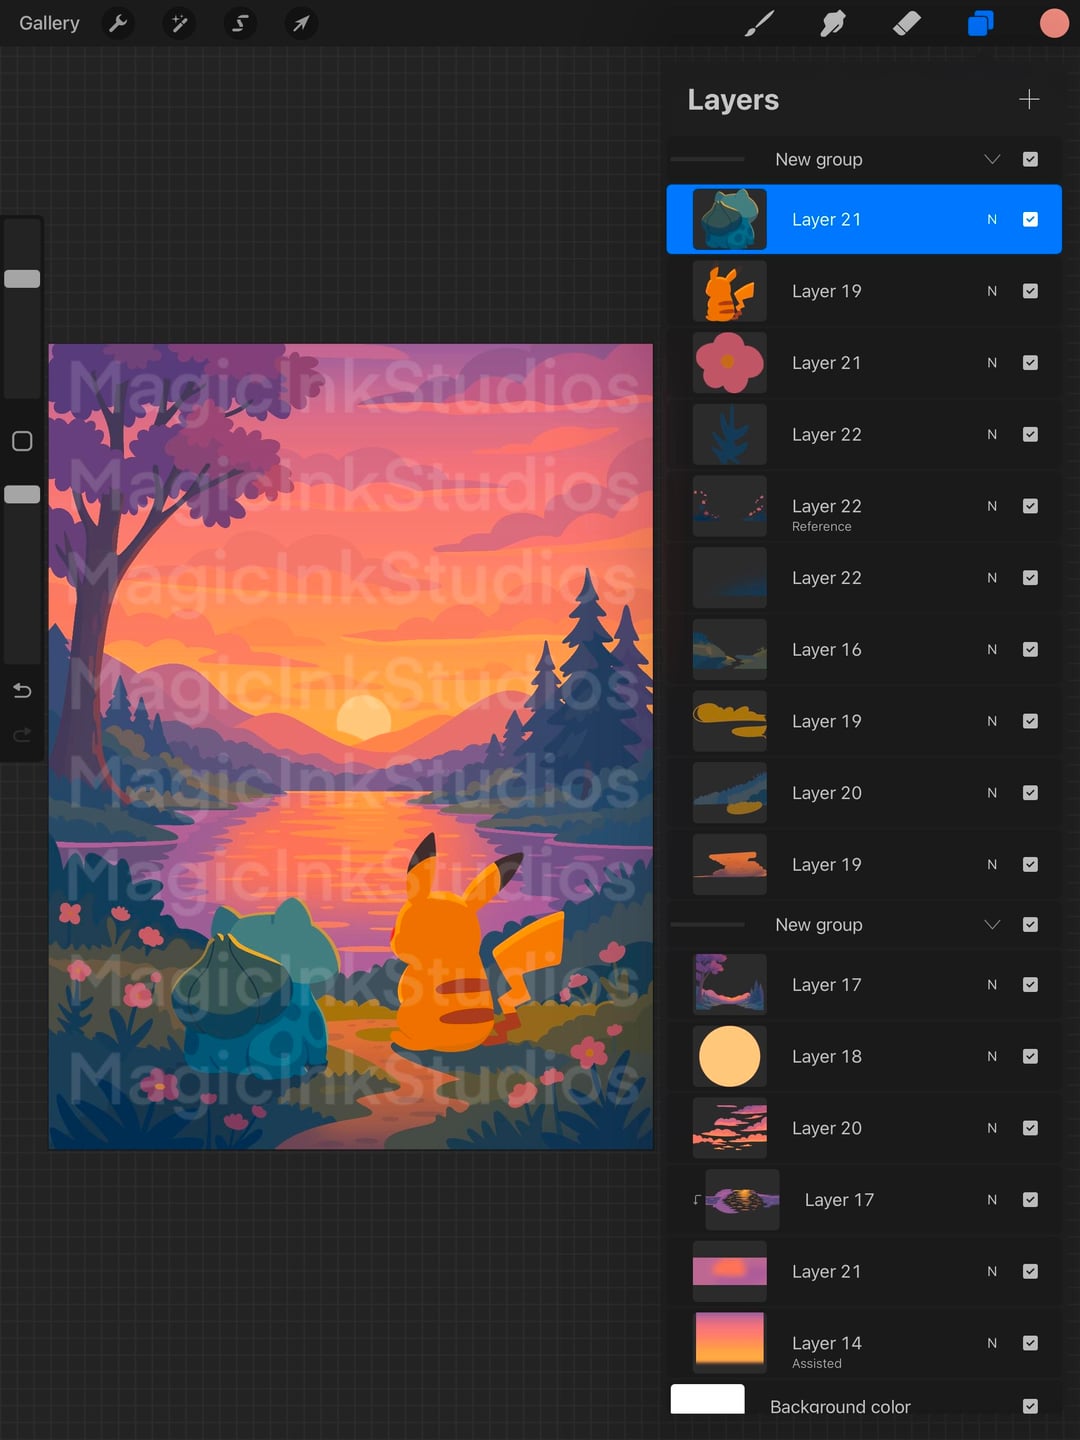Image resolution: width=1080 pixels, height=1440 pixels.
Task: Close the Layers panel via layers icon
Action: [980, 23]
